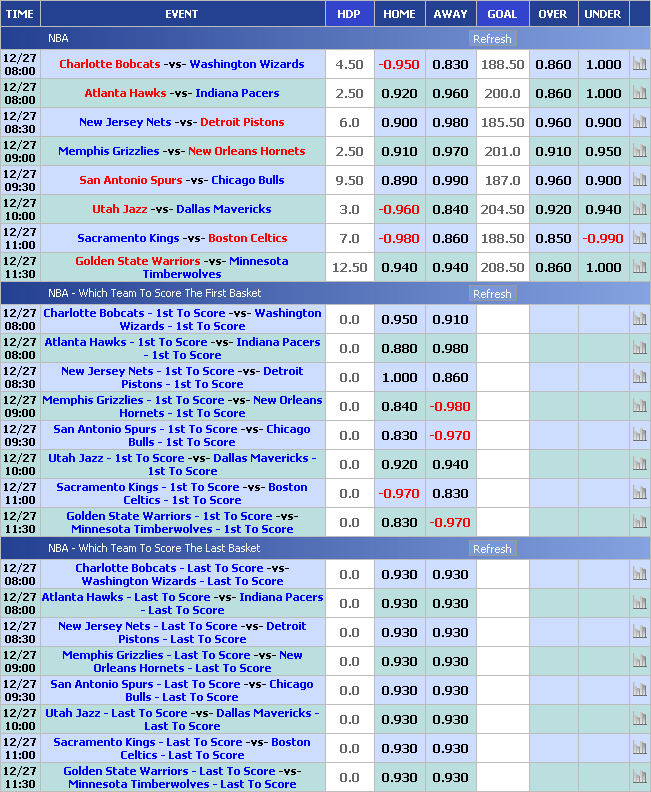The width and height of the screenshot is (651, 792).
Task: Refresh the Last Basket odds section
Action: pos(492,549)
